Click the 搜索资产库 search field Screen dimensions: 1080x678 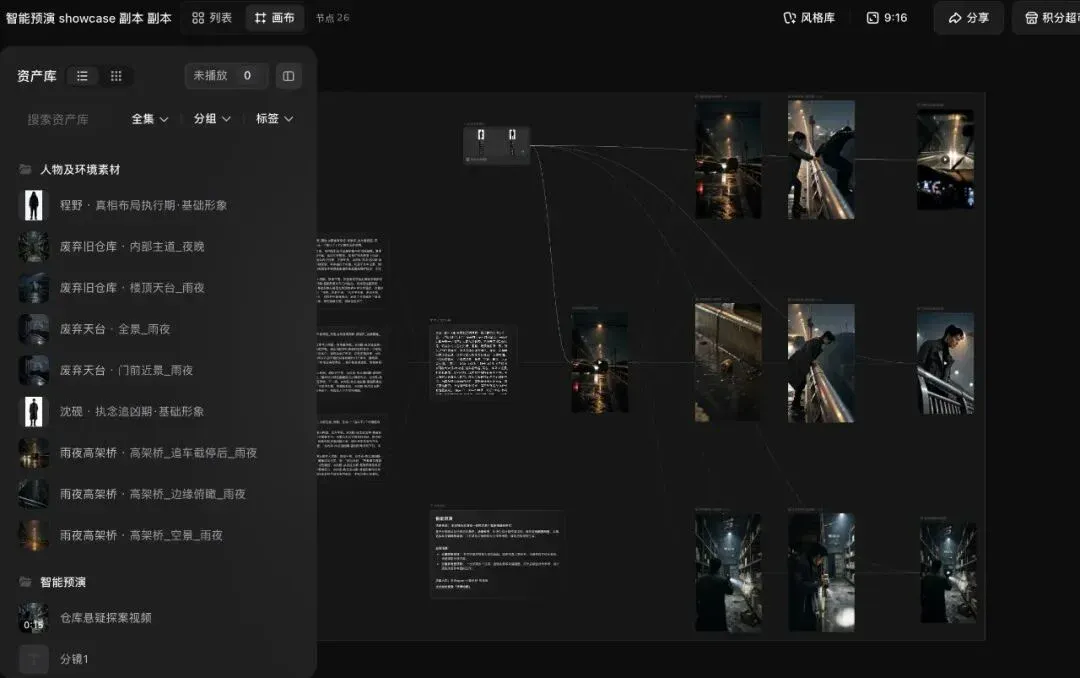(x=58, y=119)
